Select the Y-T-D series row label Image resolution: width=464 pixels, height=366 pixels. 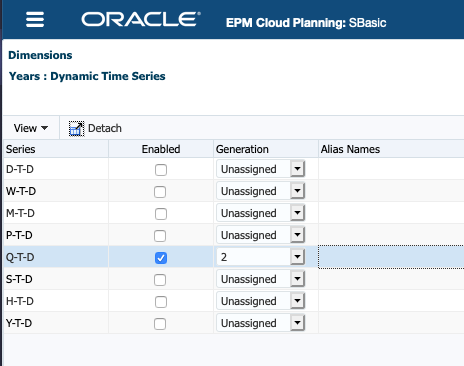click(19, 323)
